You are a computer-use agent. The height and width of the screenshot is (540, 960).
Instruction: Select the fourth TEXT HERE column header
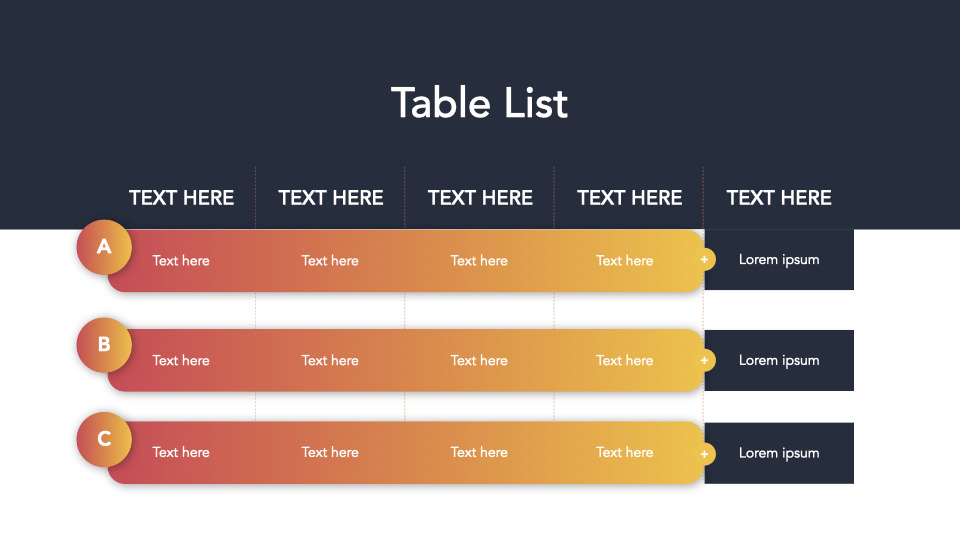tap(630, 198)
